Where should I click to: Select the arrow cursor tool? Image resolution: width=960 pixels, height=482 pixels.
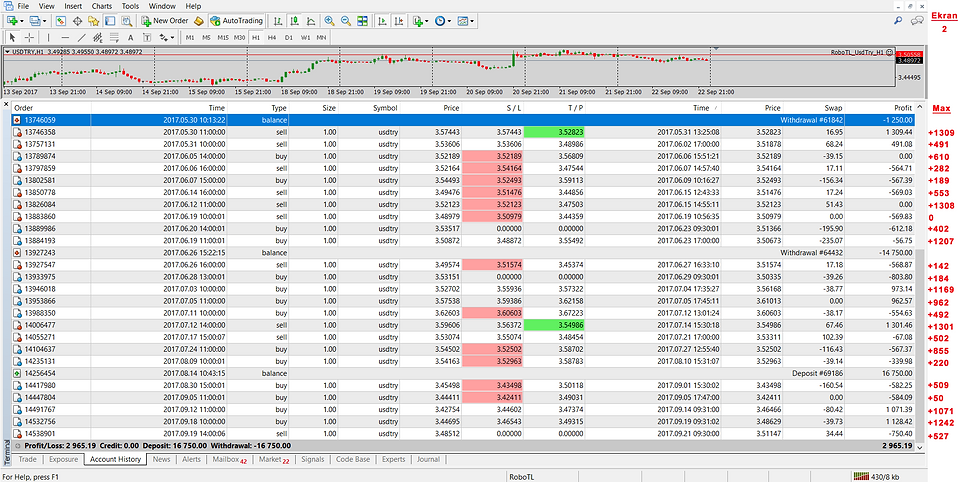13,37
